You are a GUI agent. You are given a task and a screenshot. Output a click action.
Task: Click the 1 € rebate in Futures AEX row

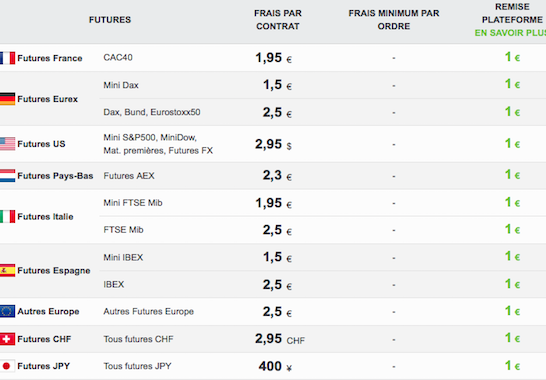point(512,175)
